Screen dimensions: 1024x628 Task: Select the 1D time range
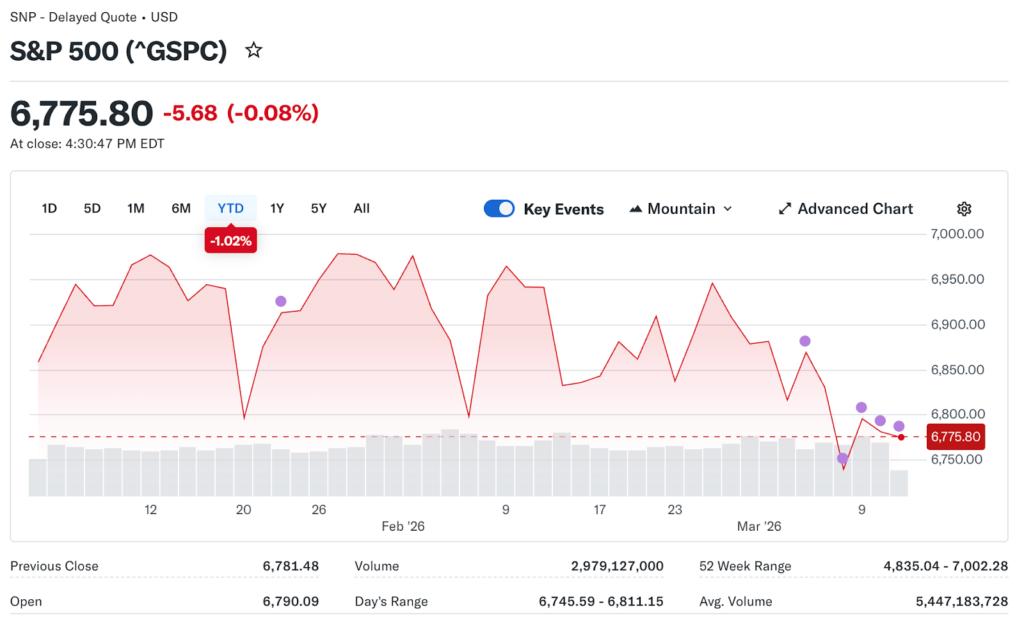click(49, 209)
